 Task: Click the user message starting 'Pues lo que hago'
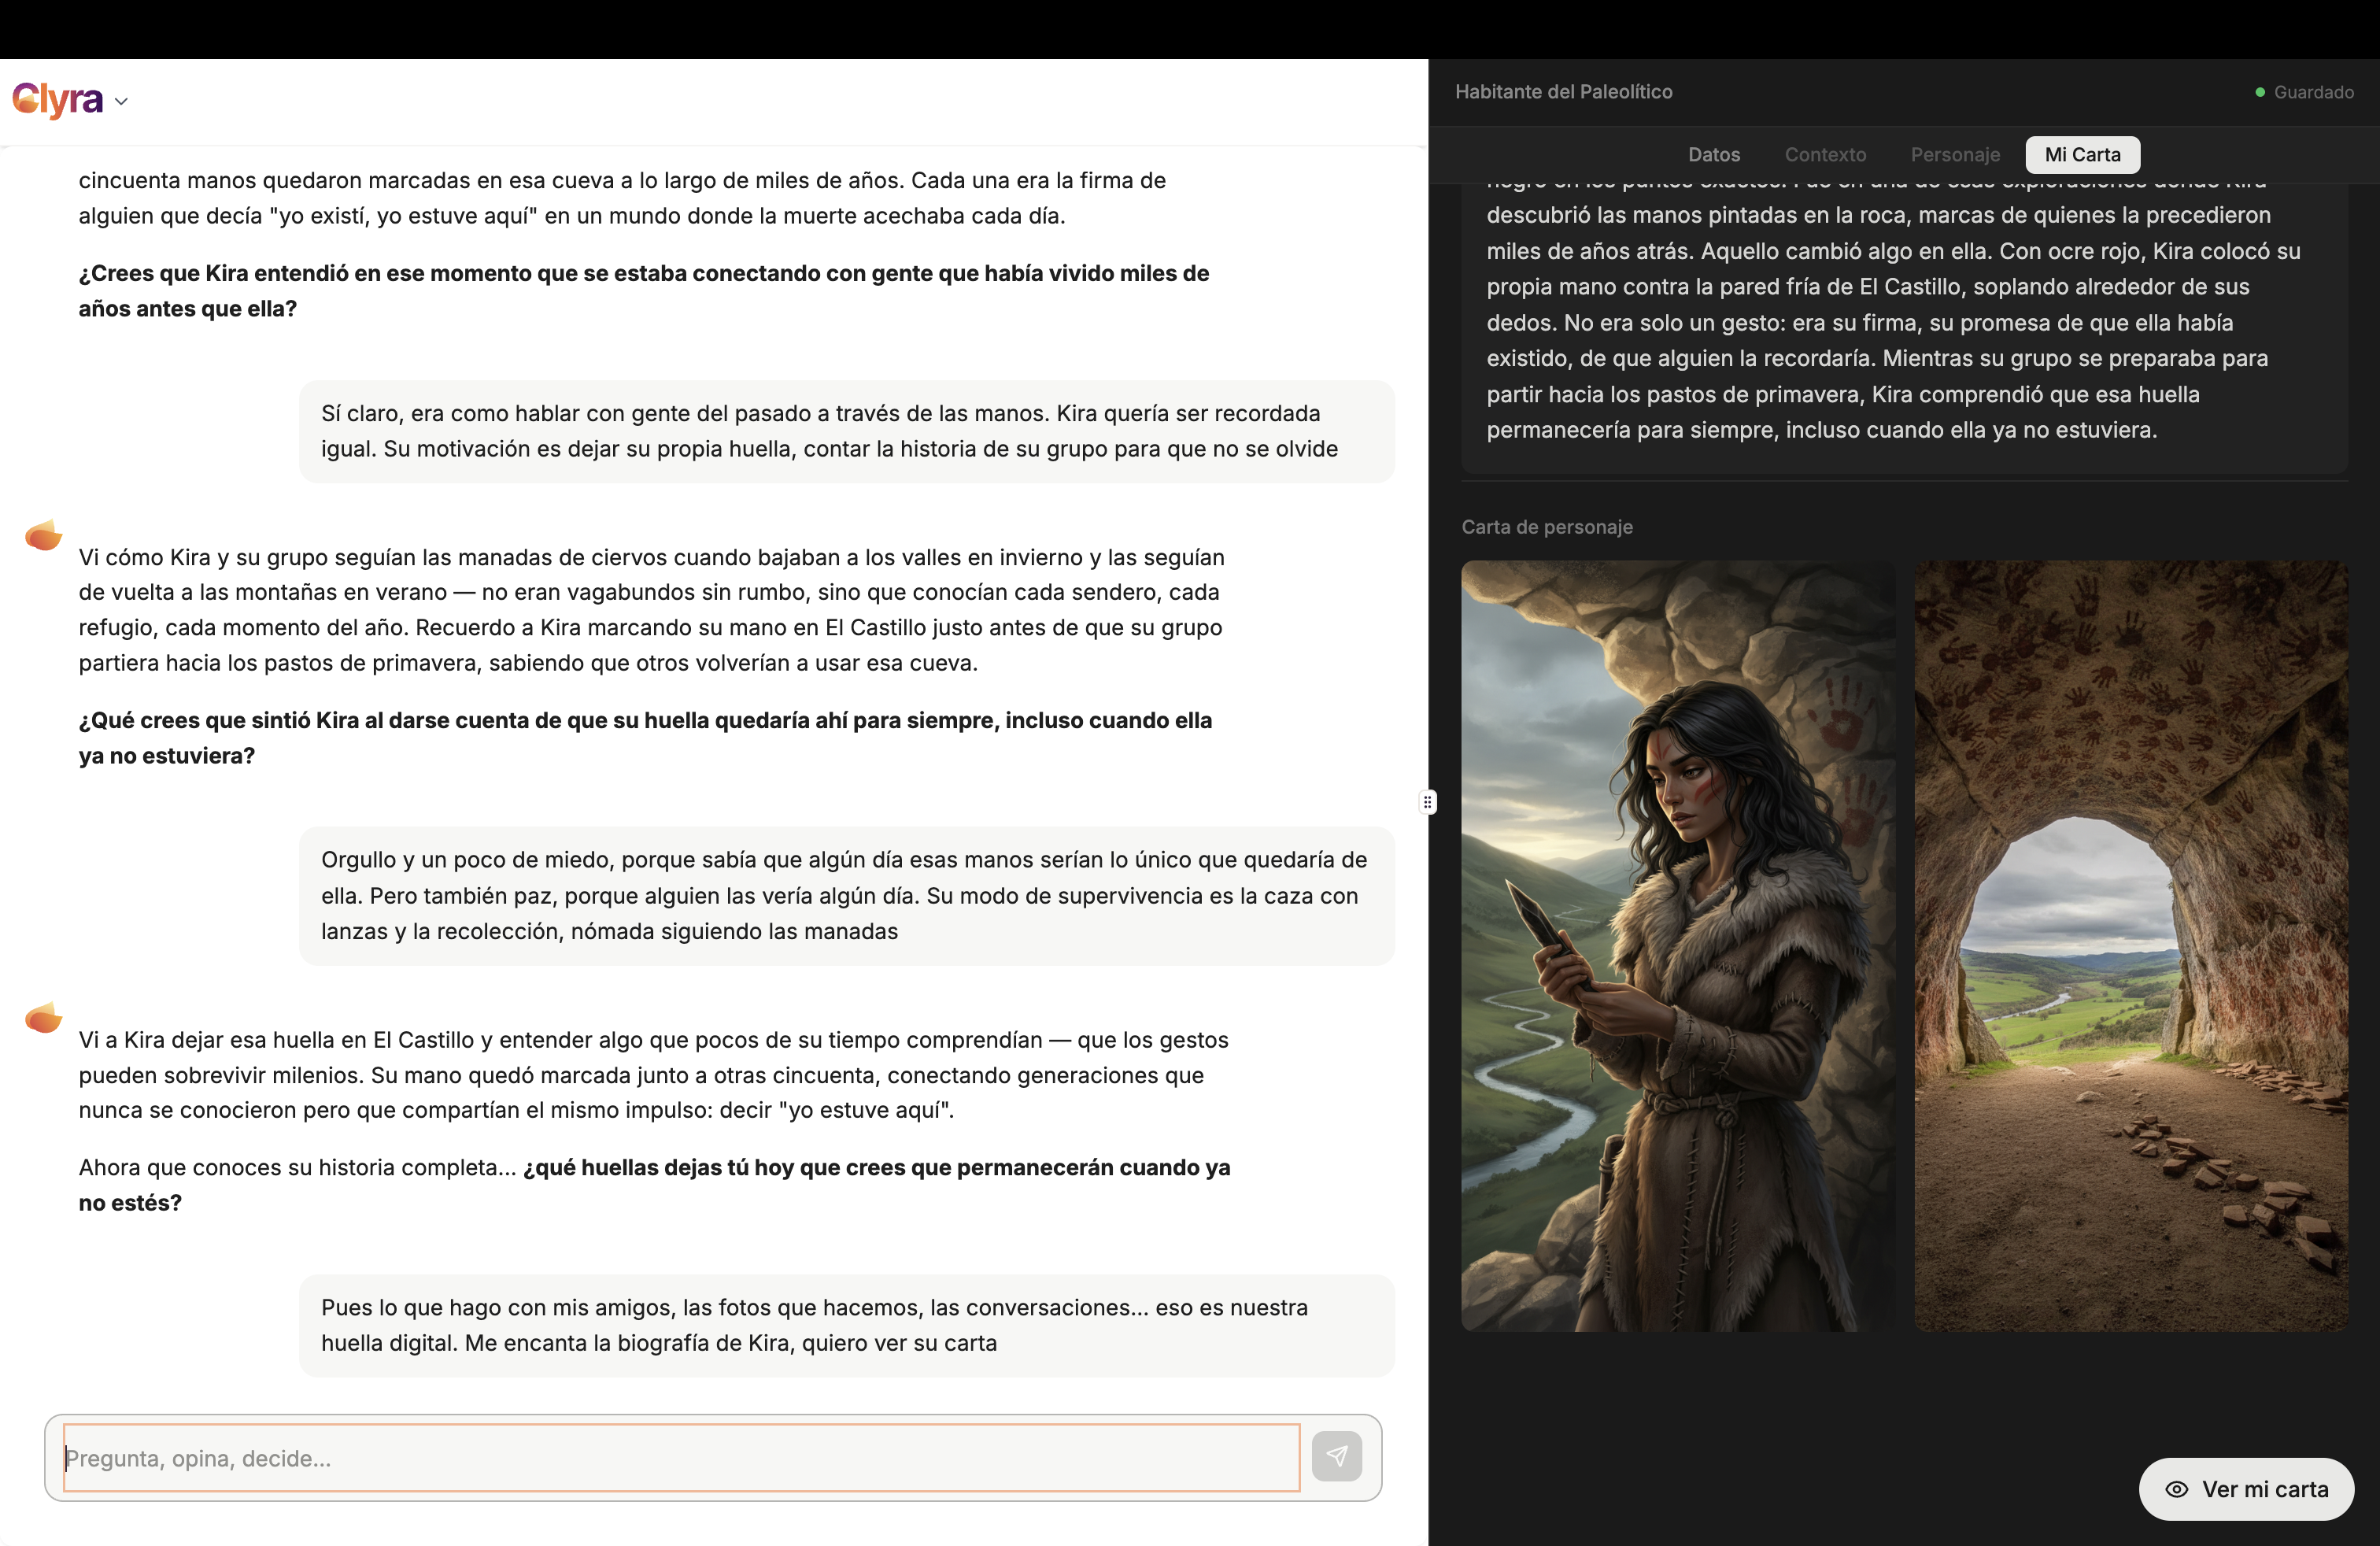[847, 1325]
